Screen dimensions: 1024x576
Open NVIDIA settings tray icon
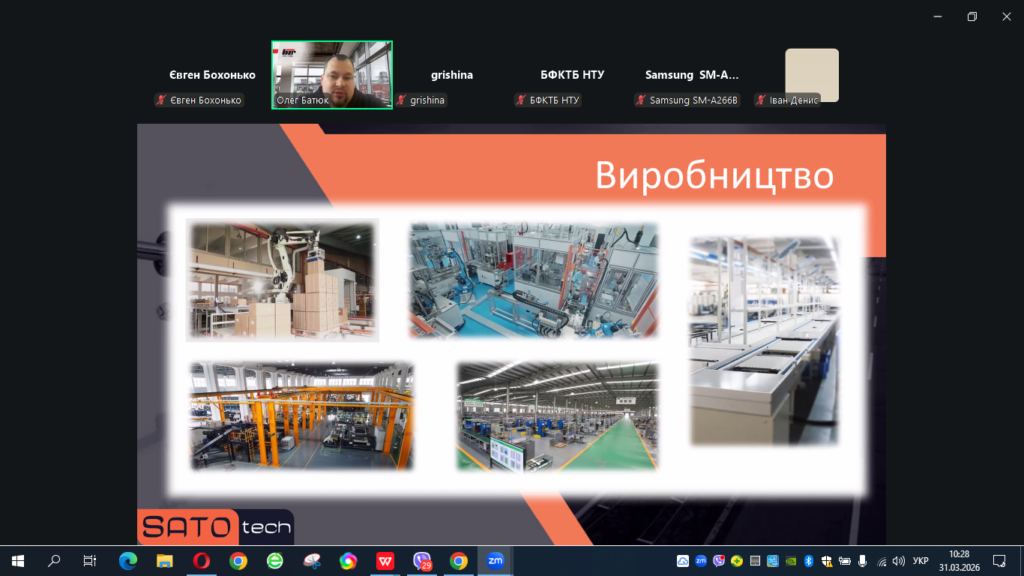tap(791, 561)
